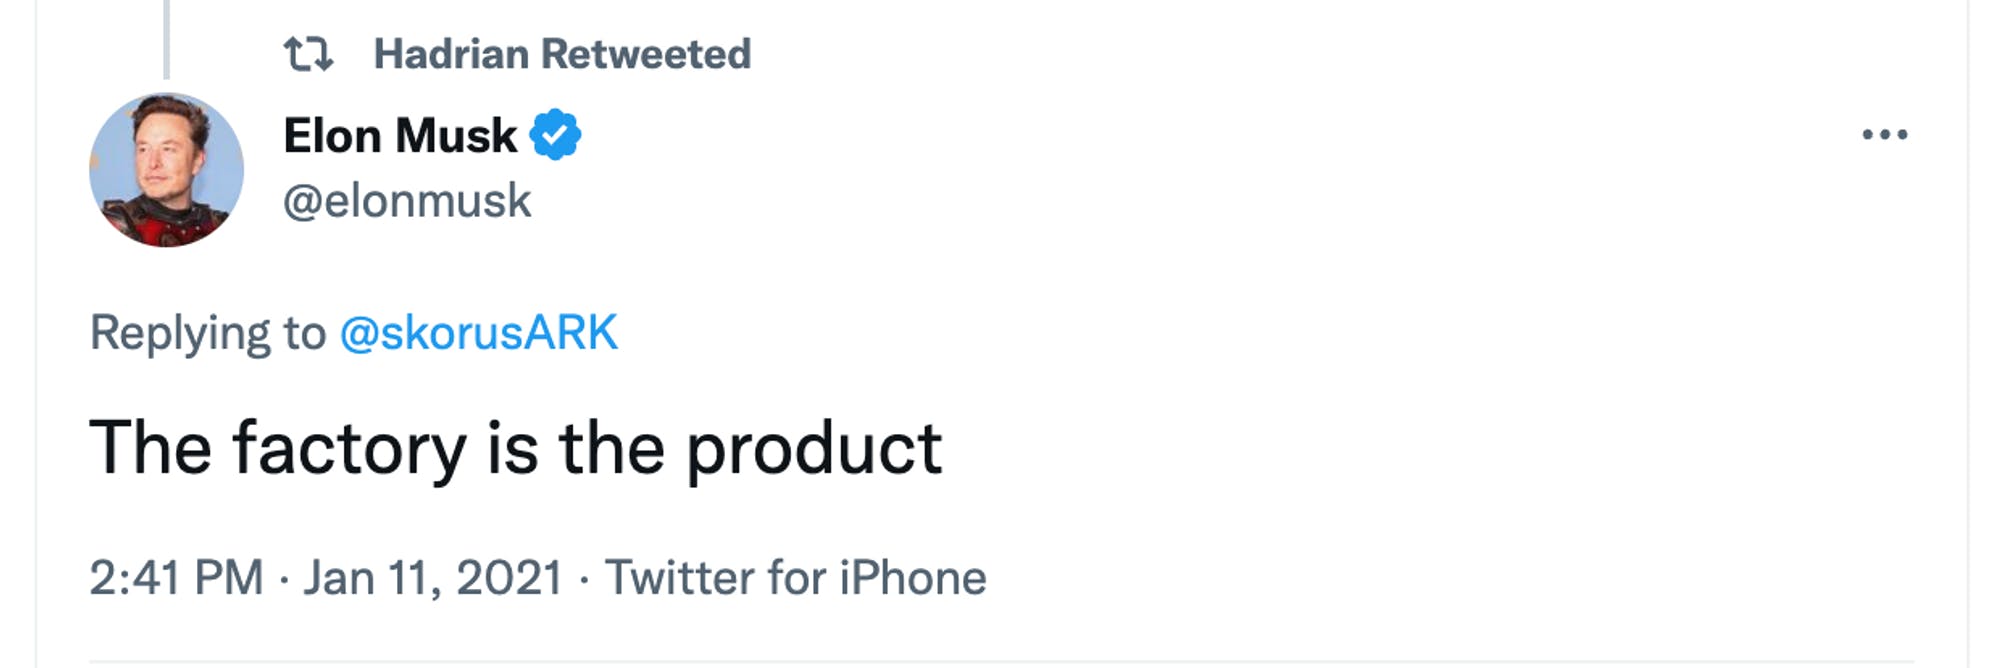Viewport: 2000px width, 668px height.
Task: Open Elon Musk's profile picture
Action: pyautogui.click(x=166, y=170)
